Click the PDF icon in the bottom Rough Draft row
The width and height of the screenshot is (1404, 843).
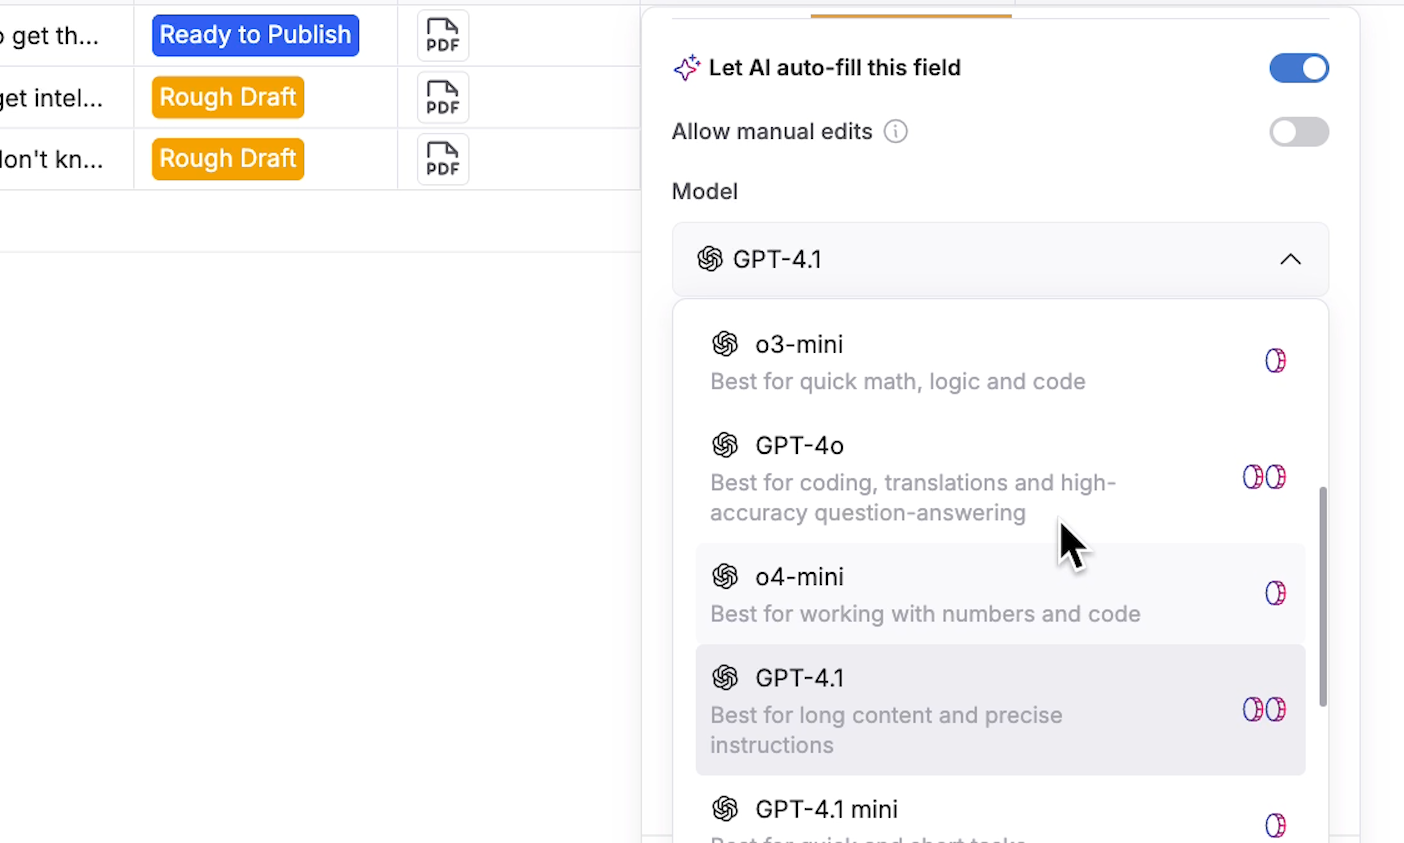442,158
